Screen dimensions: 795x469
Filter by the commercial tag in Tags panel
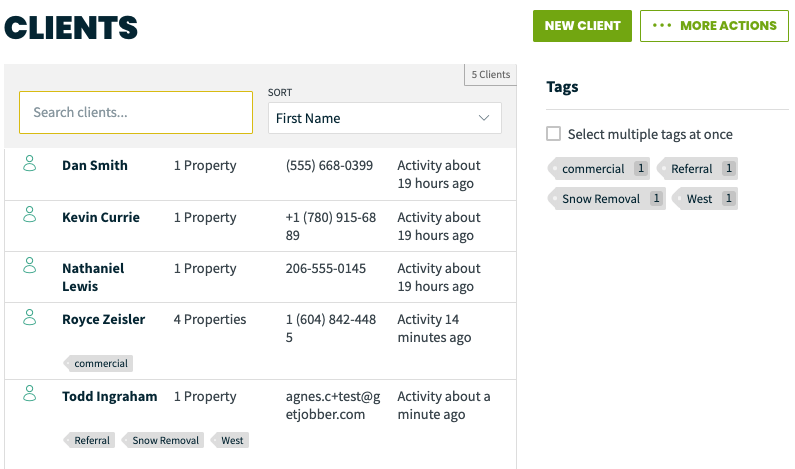pos(599,169)
